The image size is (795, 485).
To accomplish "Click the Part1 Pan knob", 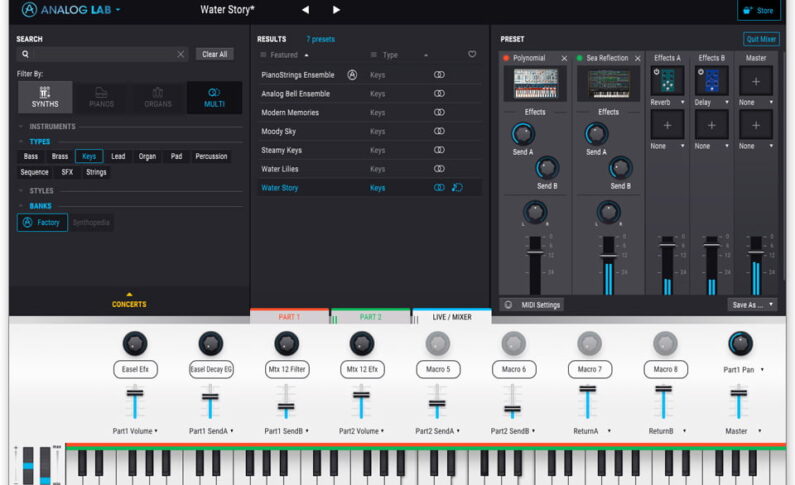I will coord(740,344).
